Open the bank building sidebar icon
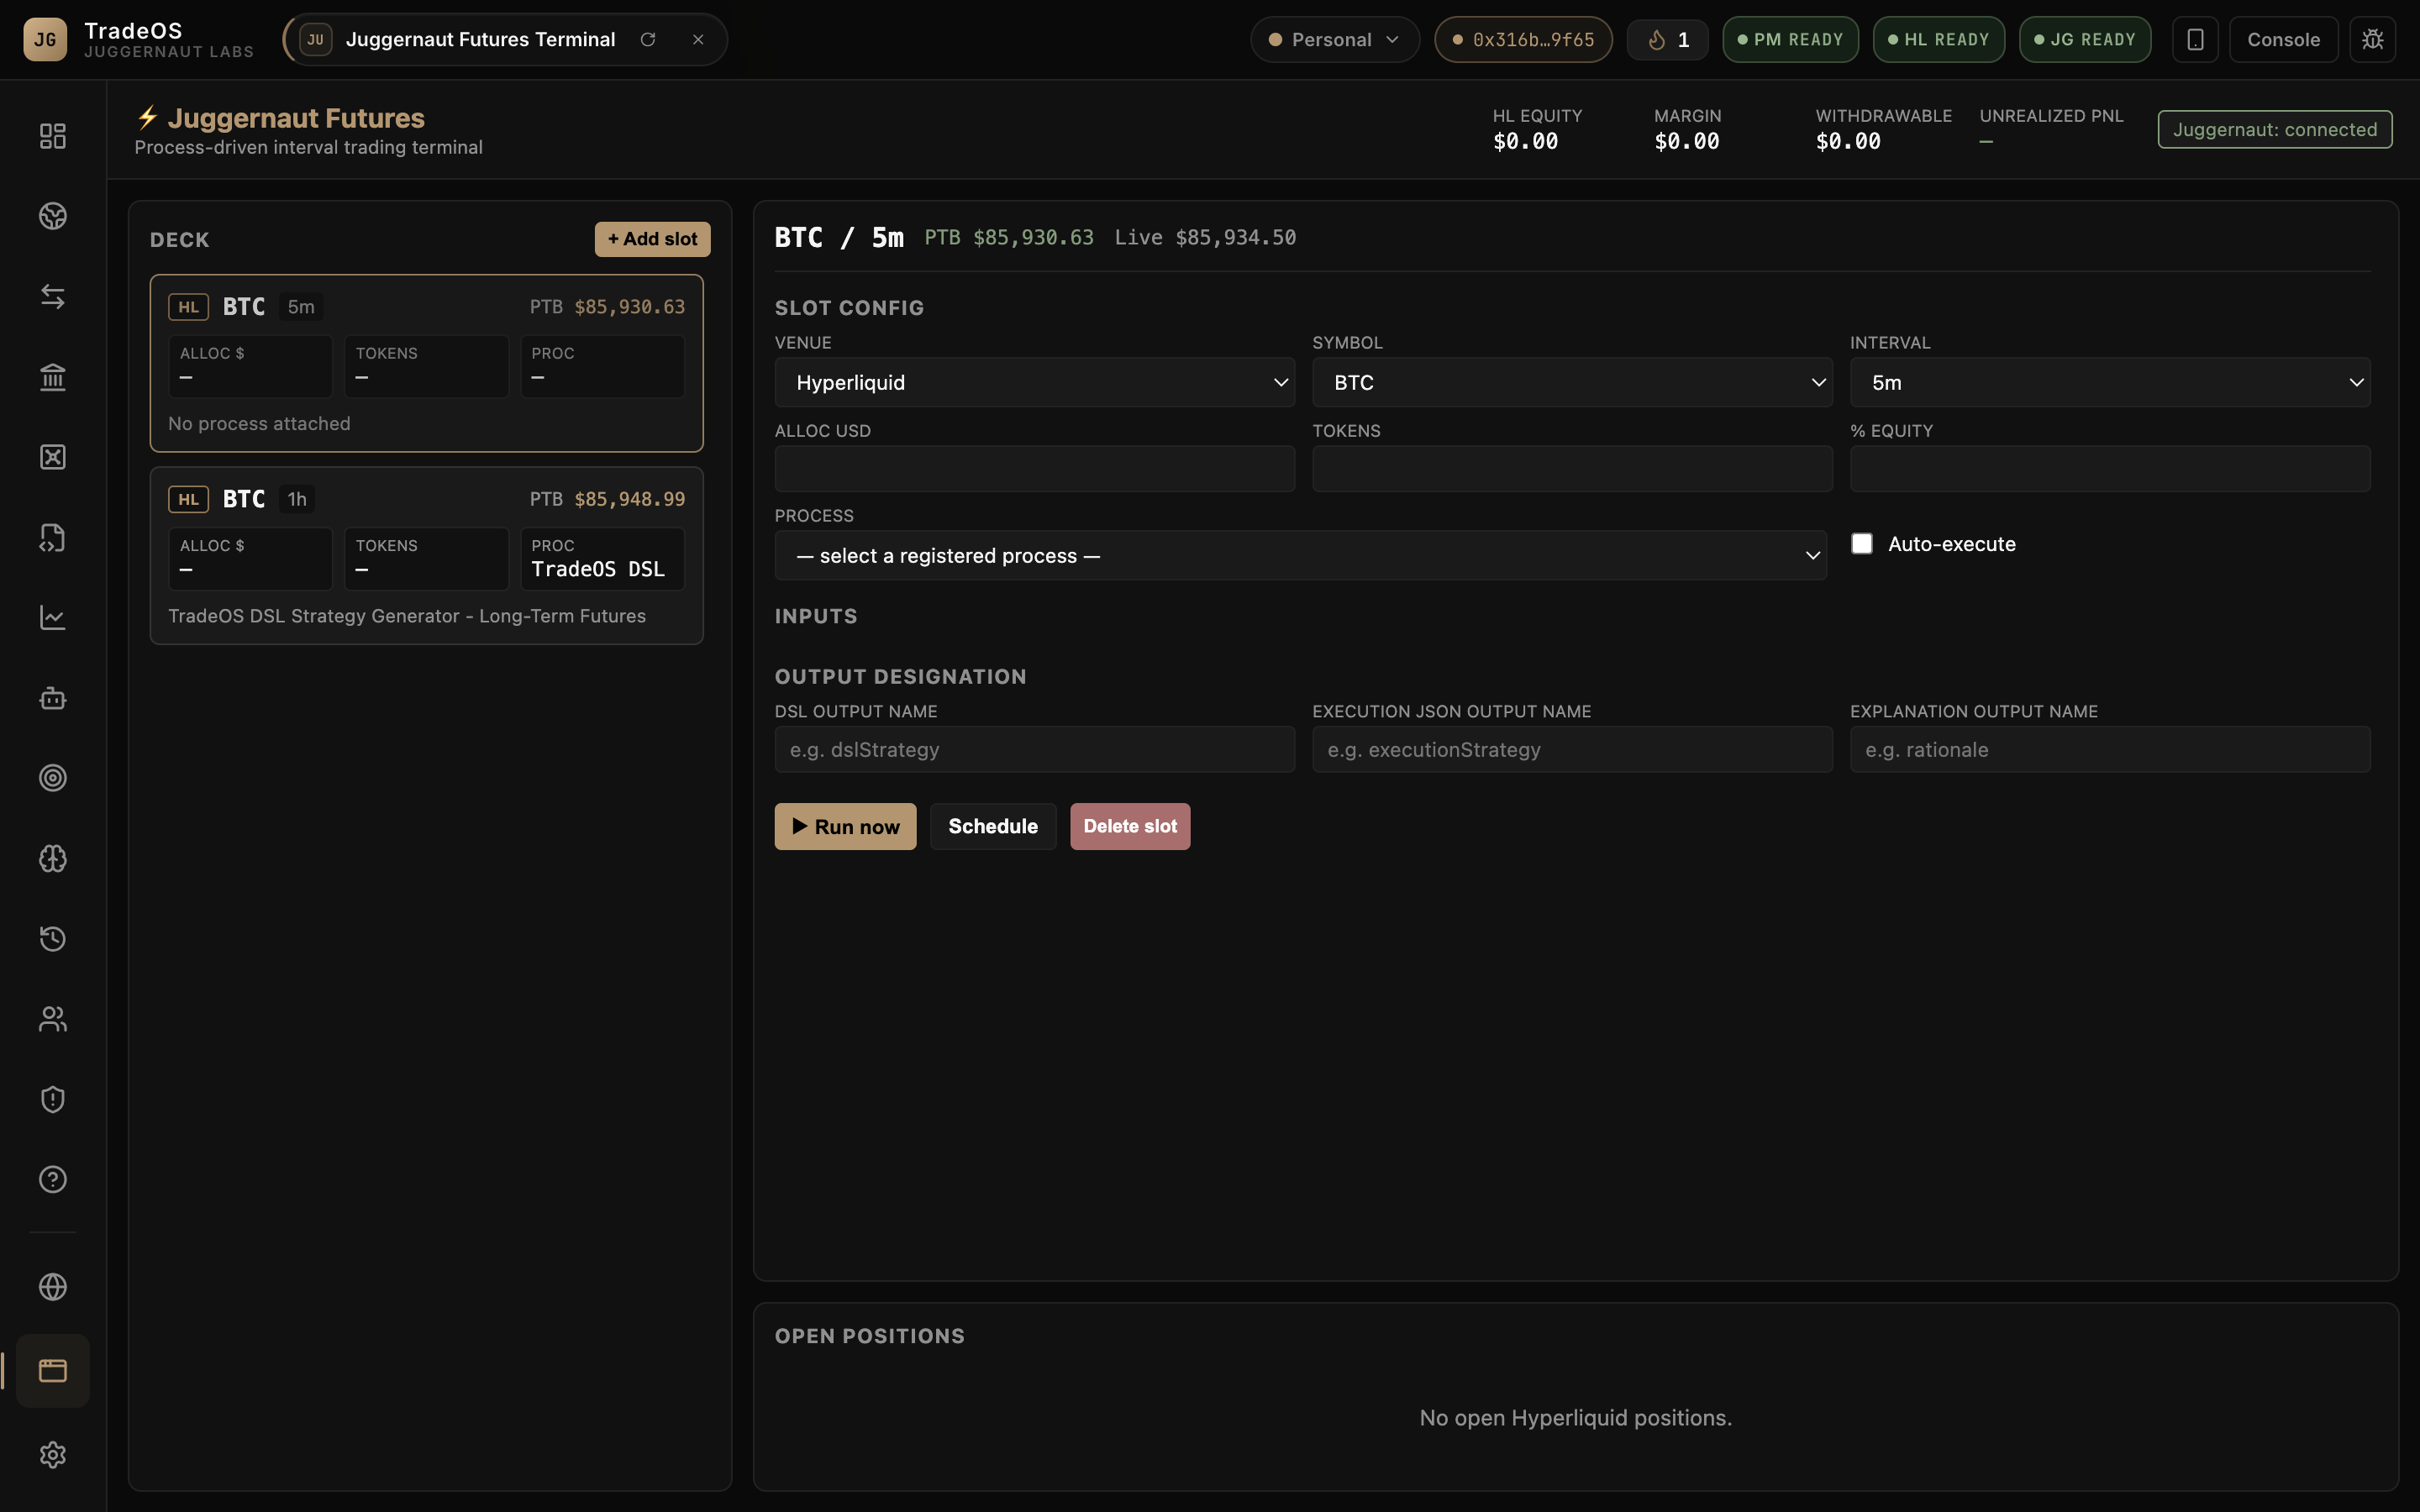The height and width of the screenshot is (1512, 2420). coord(52,377)
